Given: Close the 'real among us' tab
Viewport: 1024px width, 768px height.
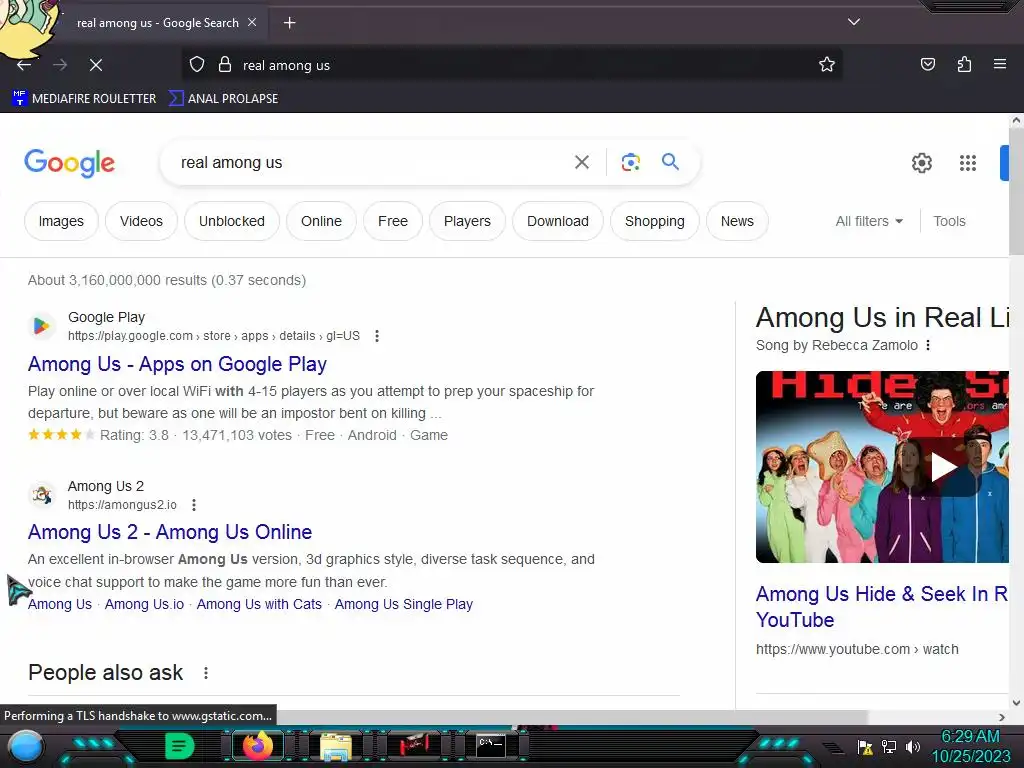Looking at the screenshot, I should (252, 22).
